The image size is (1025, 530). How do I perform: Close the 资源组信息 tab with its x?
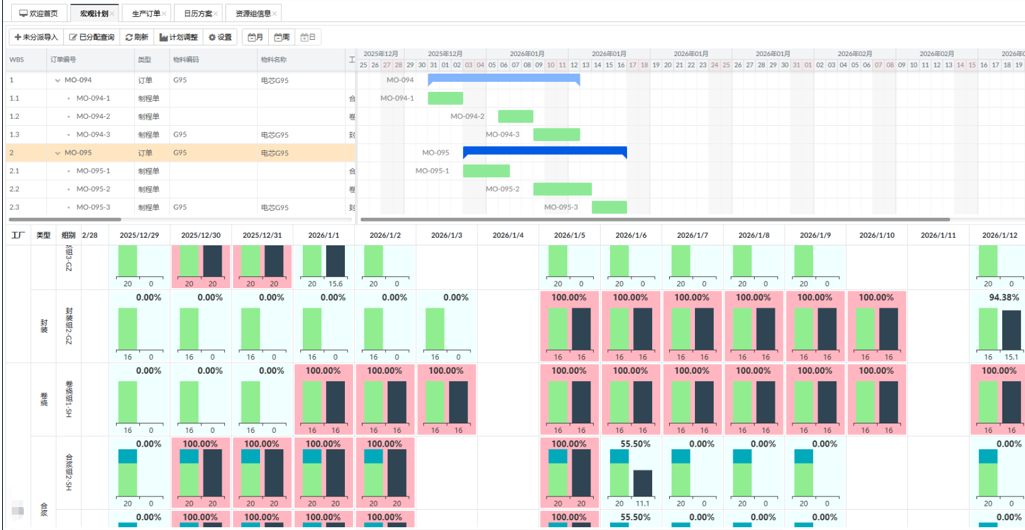[275, 14]
